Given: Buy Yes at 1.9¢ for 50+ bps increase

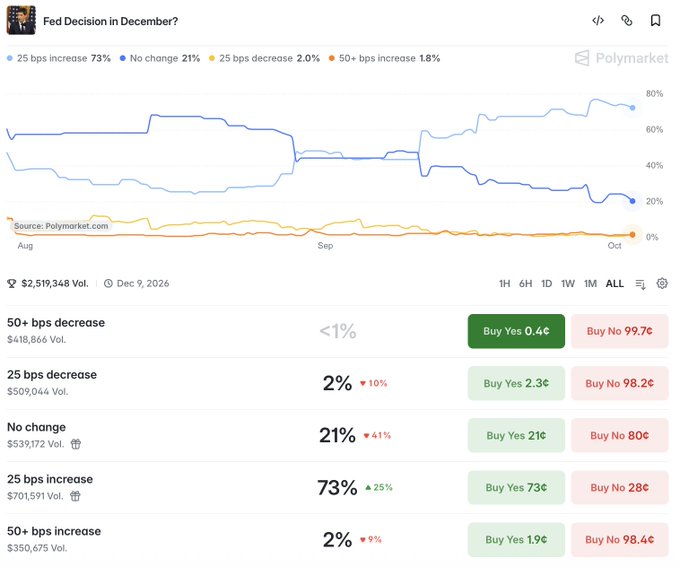Looking at the screenshot, I should (516, 539).
